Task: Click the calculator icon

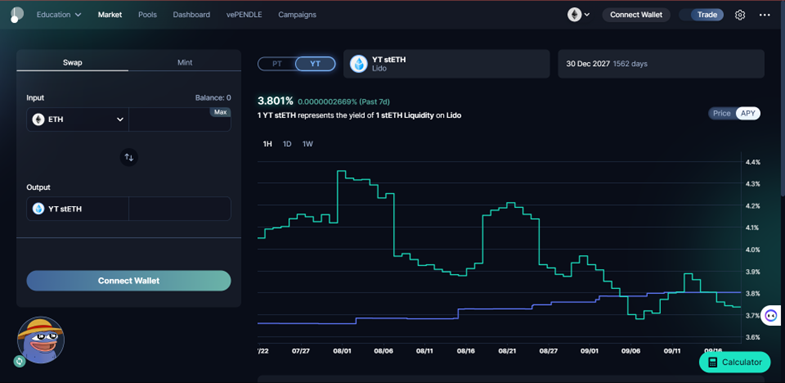Action: pyautogui.click(x=713, y=362)
